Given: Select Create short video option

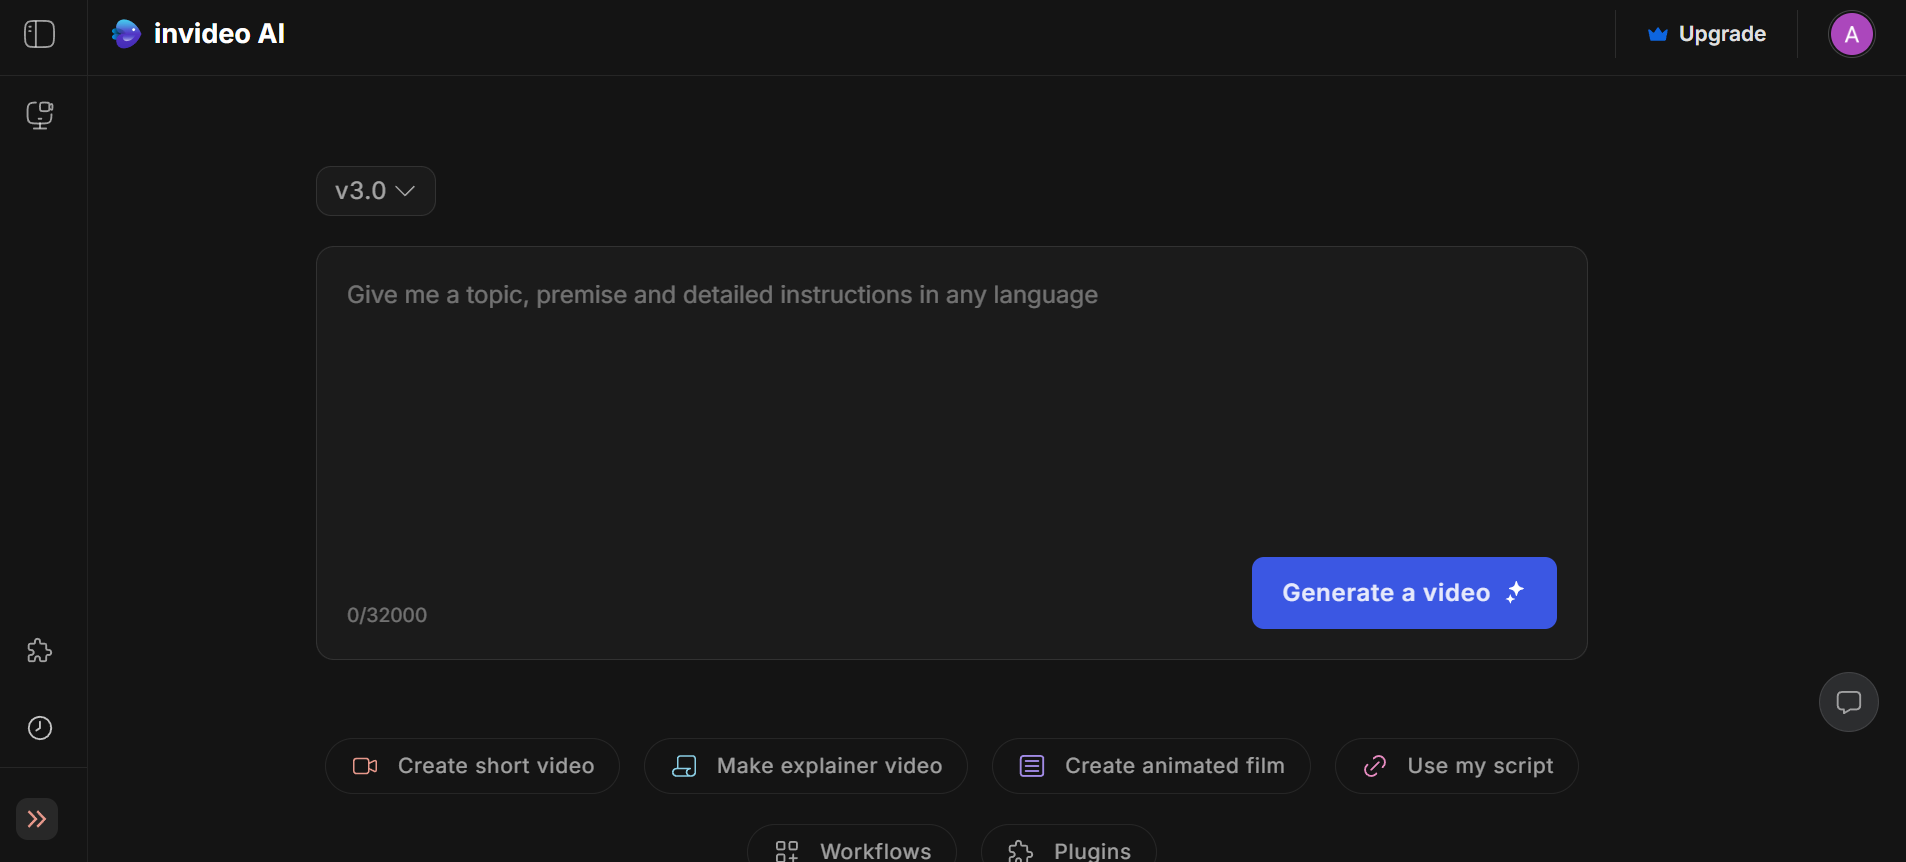Looking at the screenshot, I should (472, 766).
